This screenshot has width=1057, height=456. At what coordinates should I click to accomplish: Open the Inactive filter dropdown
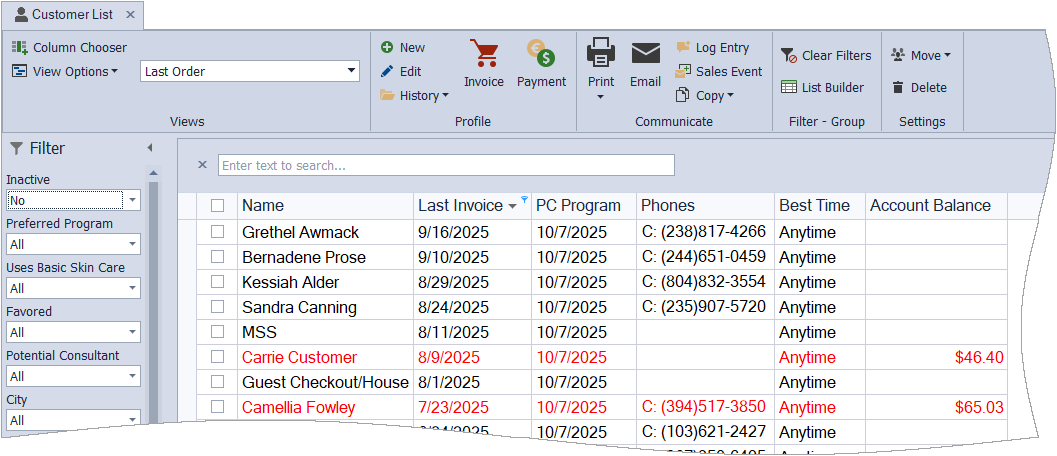[x=132, y=200]
